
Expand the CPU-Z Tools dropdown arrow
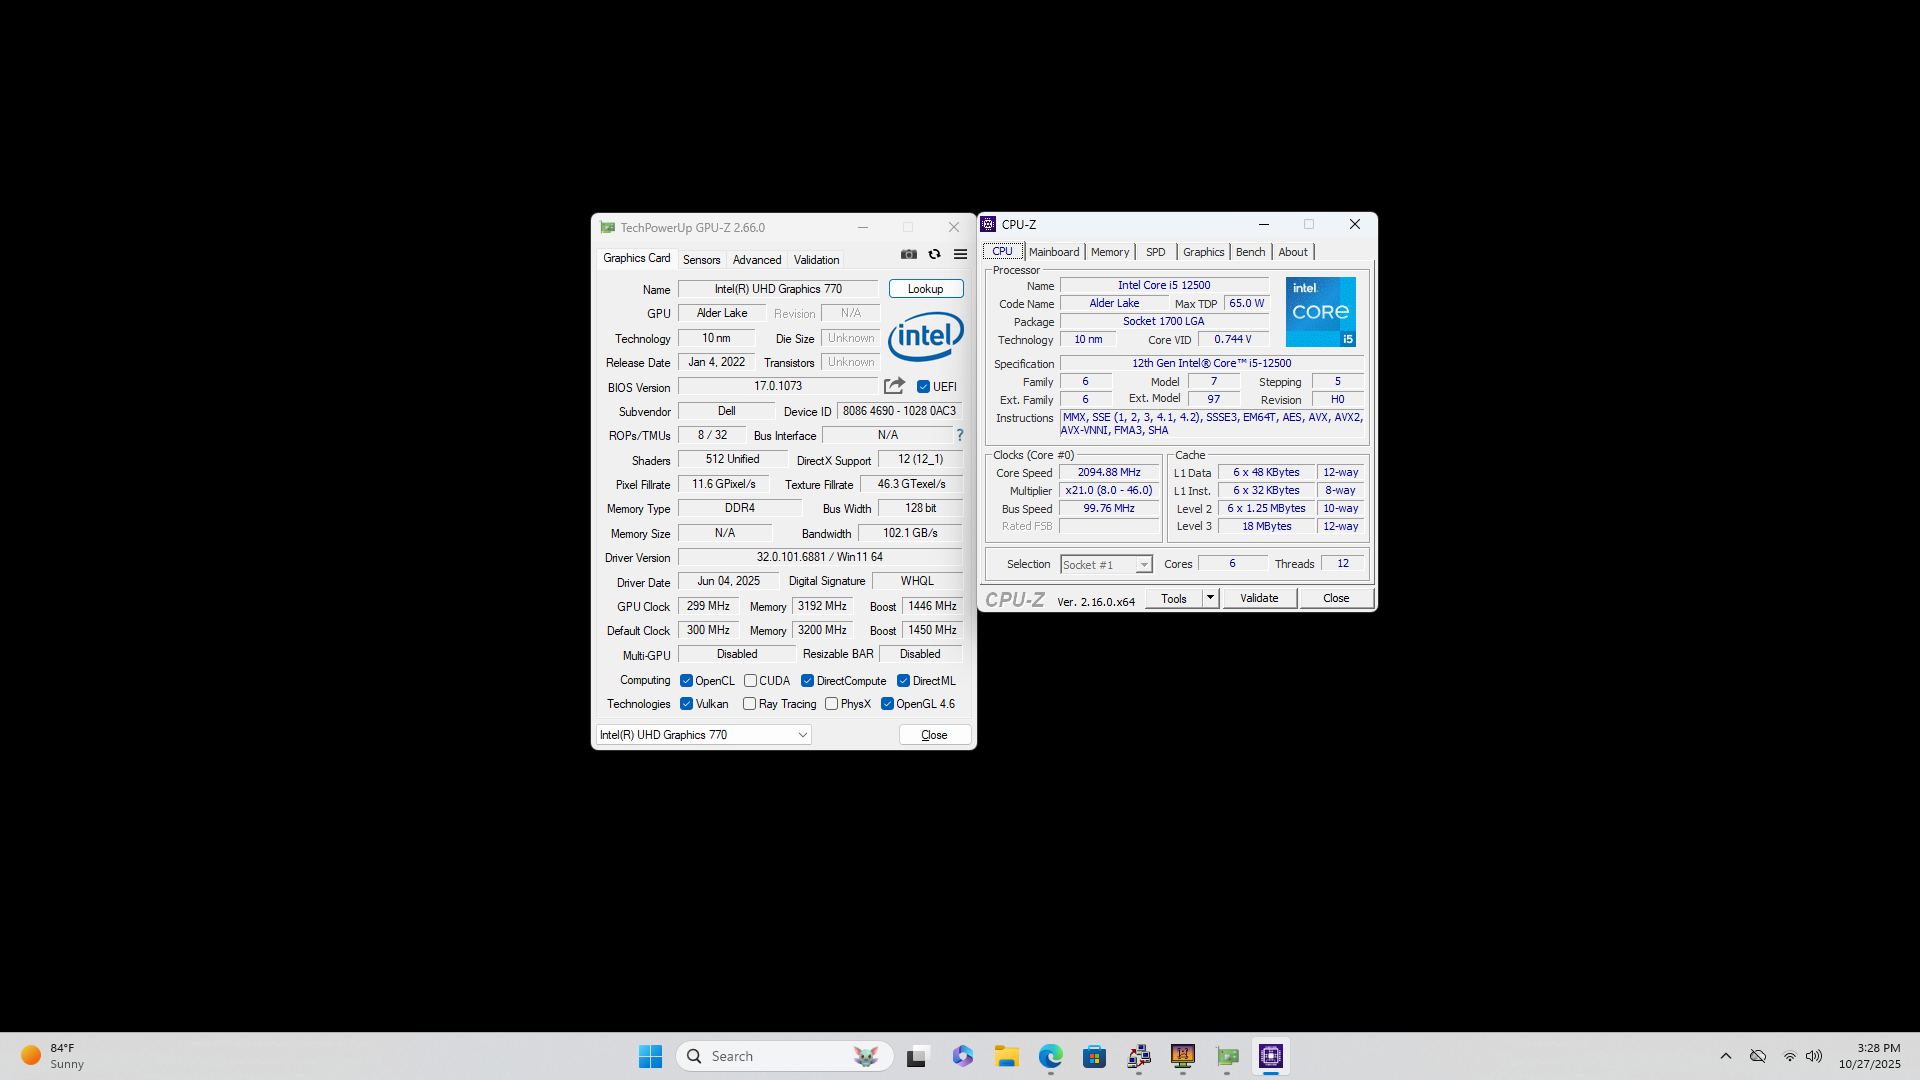(1210, 598)
